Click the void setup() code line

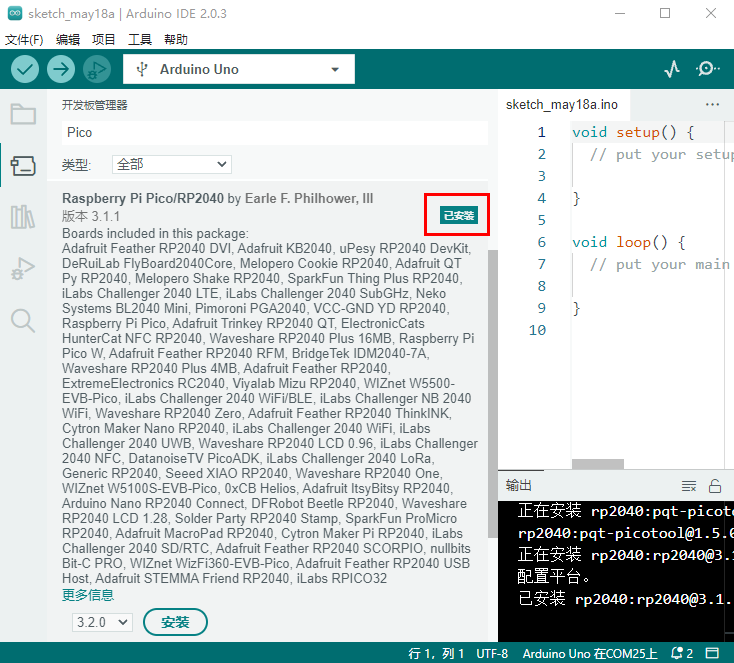click(x=632, y=132)
